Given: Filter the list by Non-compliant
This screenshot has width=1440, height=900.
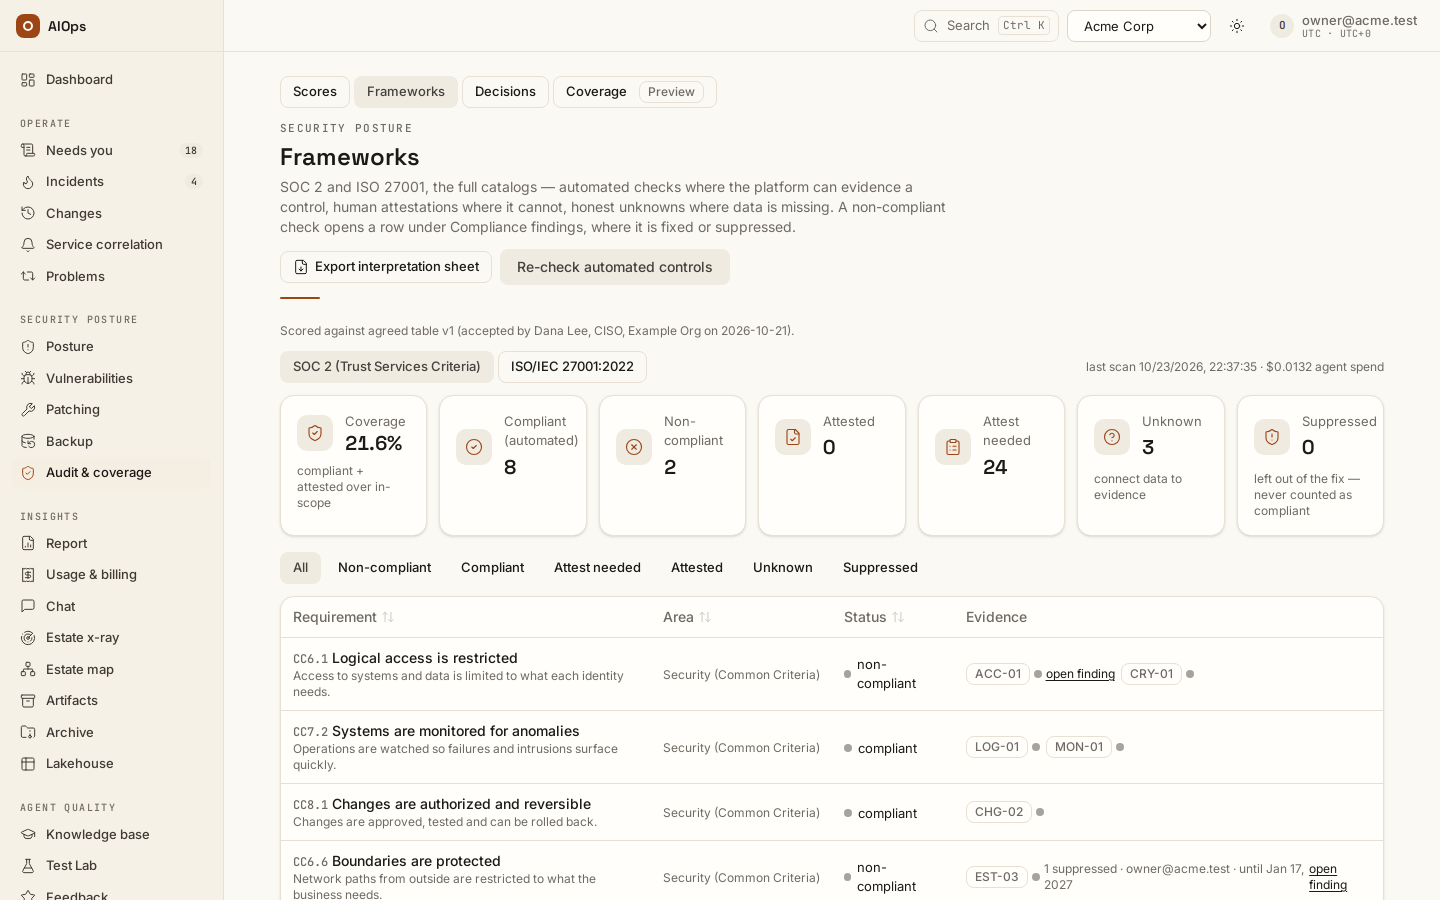Looking at the screenshot, I should click(384, 568).
